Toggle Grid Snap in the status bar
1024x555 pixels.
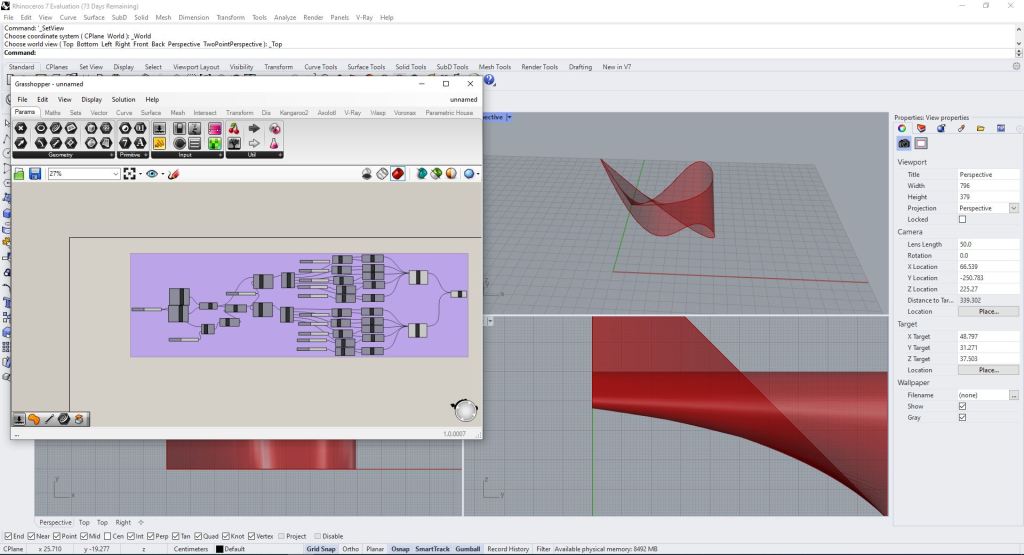(320, 549)
